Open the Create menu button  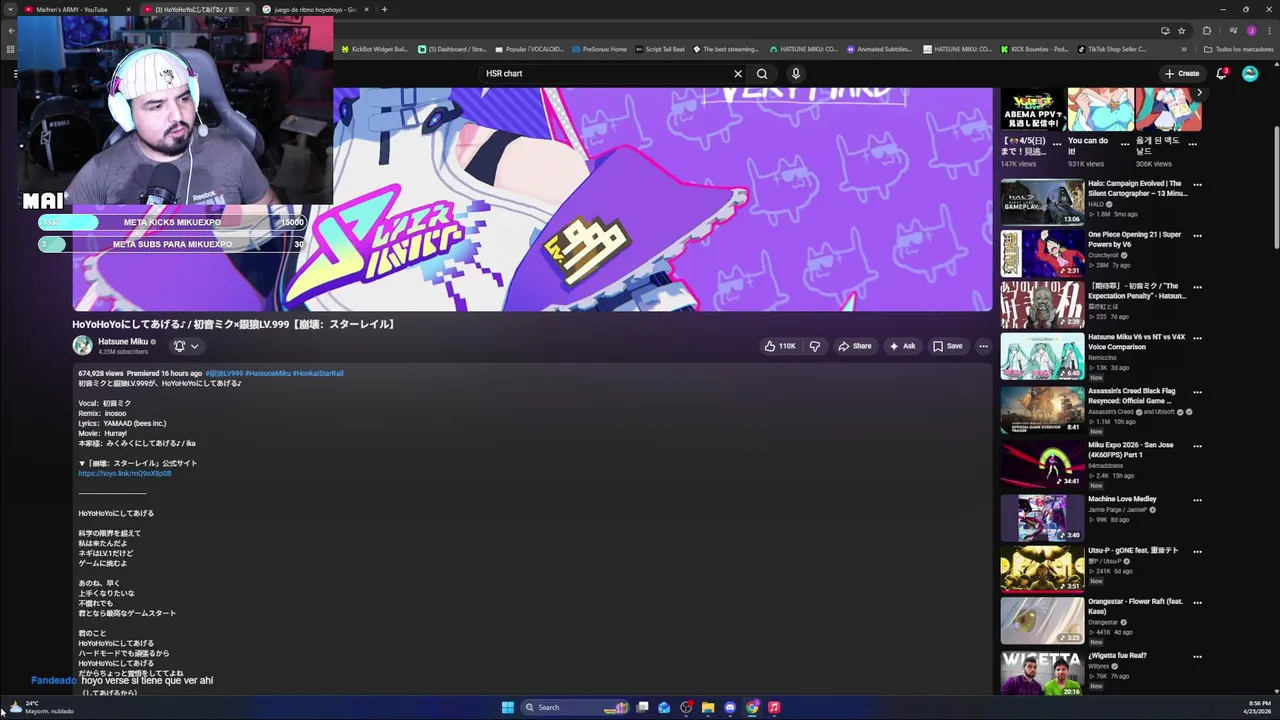(1182, 73)
